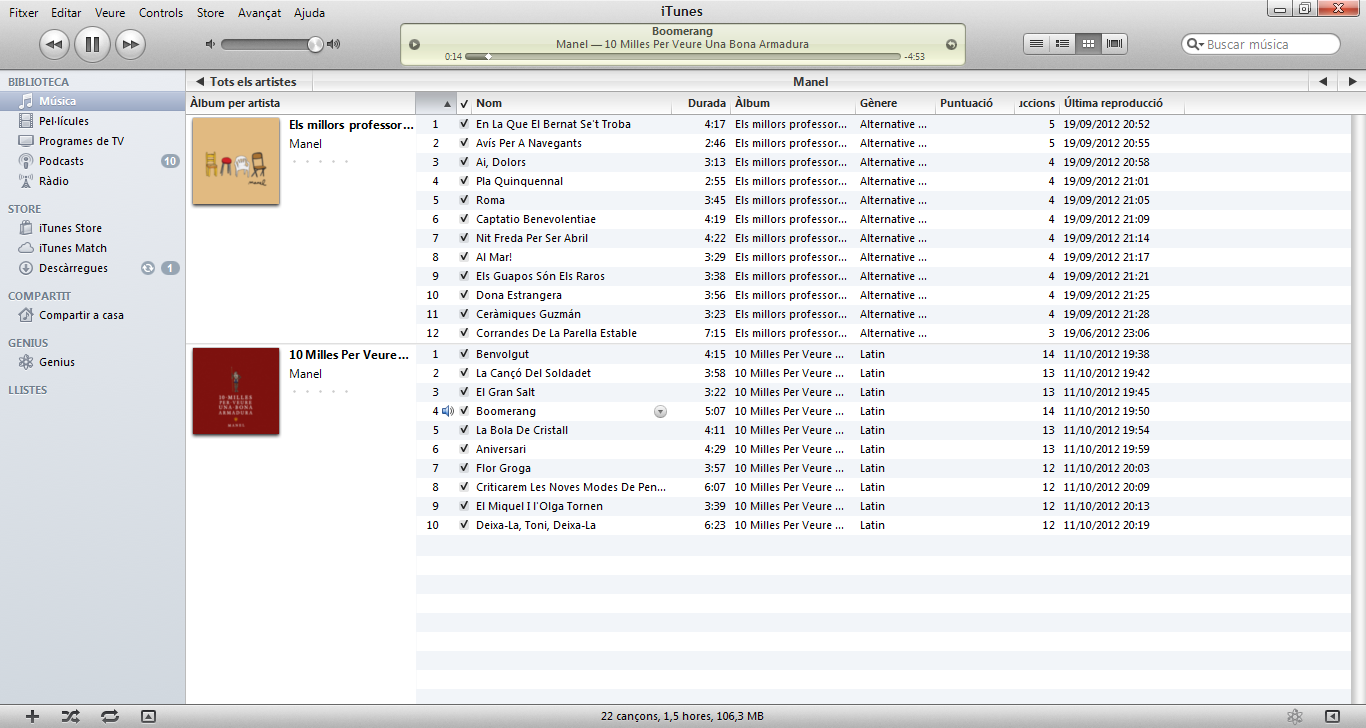Switch to Cover Flow view
The image size is (1366, 728).
1114,44
